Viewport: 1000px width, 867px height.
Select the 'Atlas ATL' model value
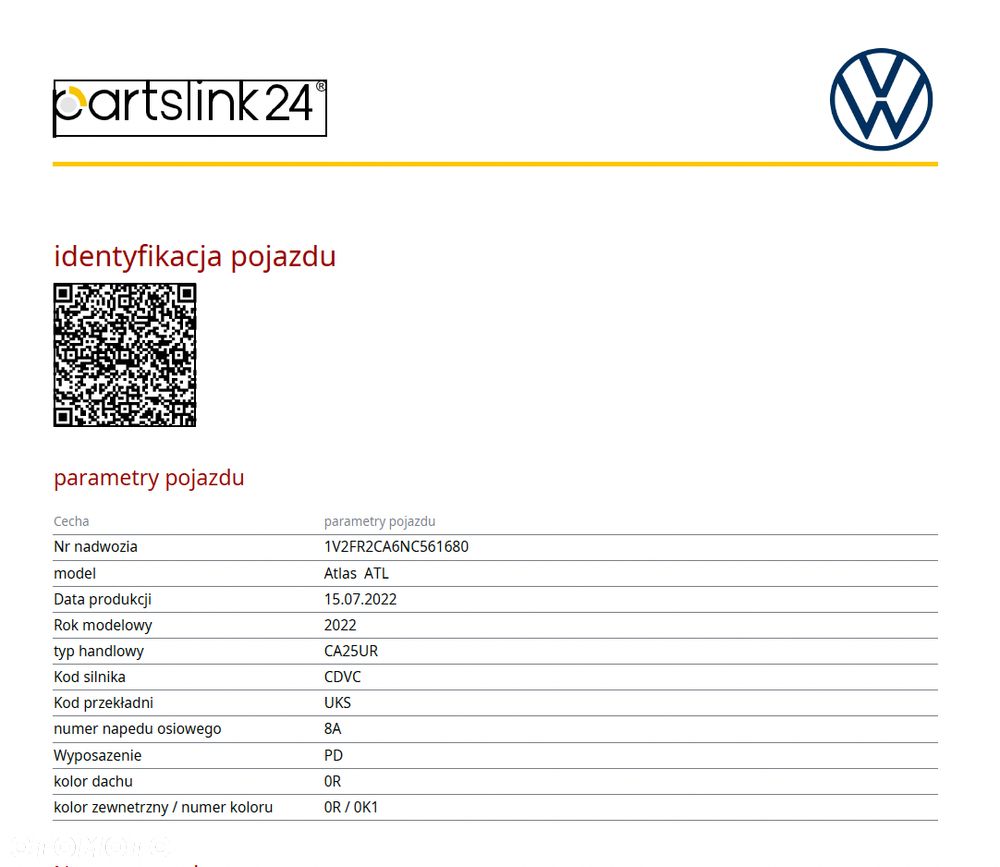[356, 574]
